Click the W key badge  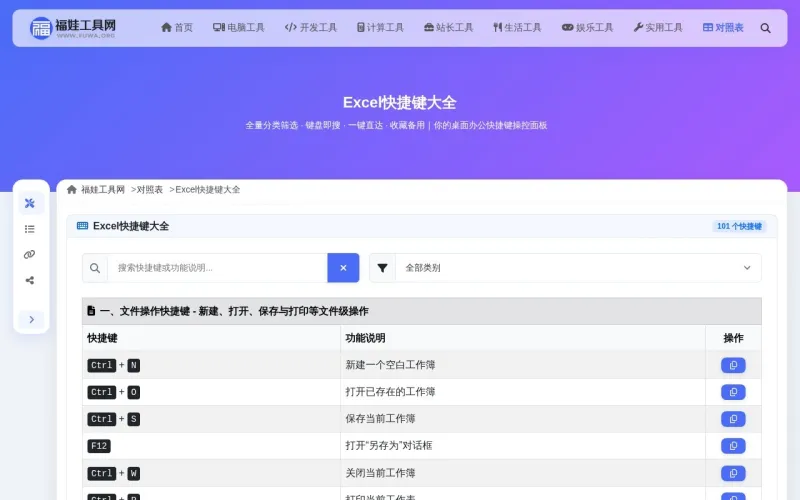click(134, 473)
